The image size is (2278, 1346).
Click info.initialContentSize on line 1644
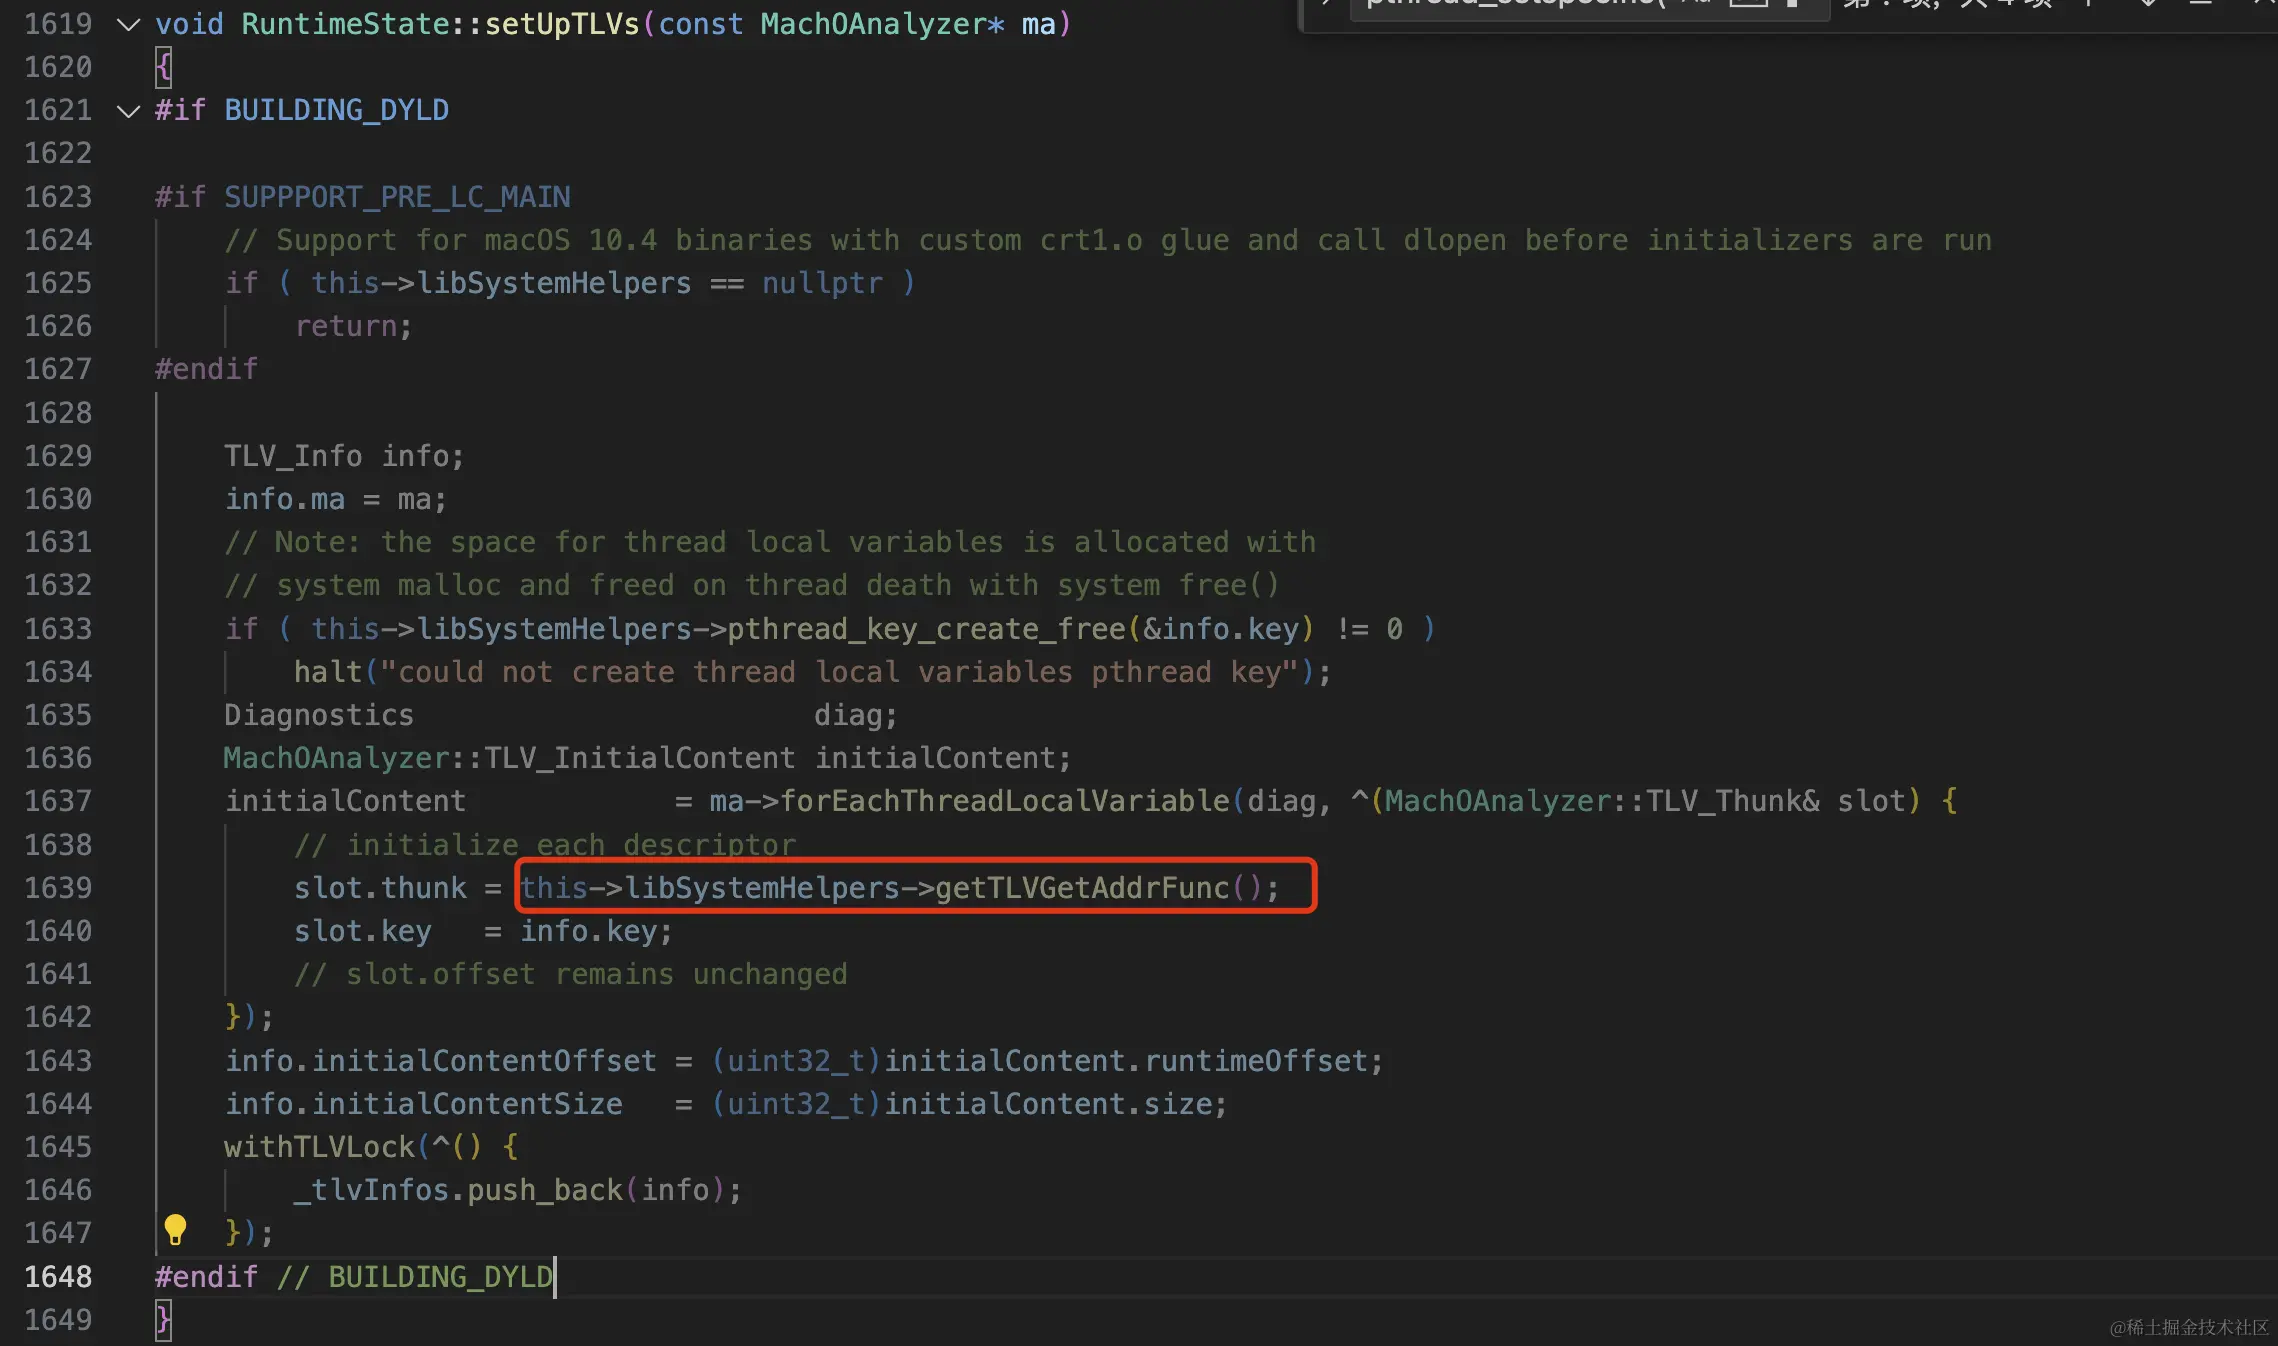pos(423,1104)
